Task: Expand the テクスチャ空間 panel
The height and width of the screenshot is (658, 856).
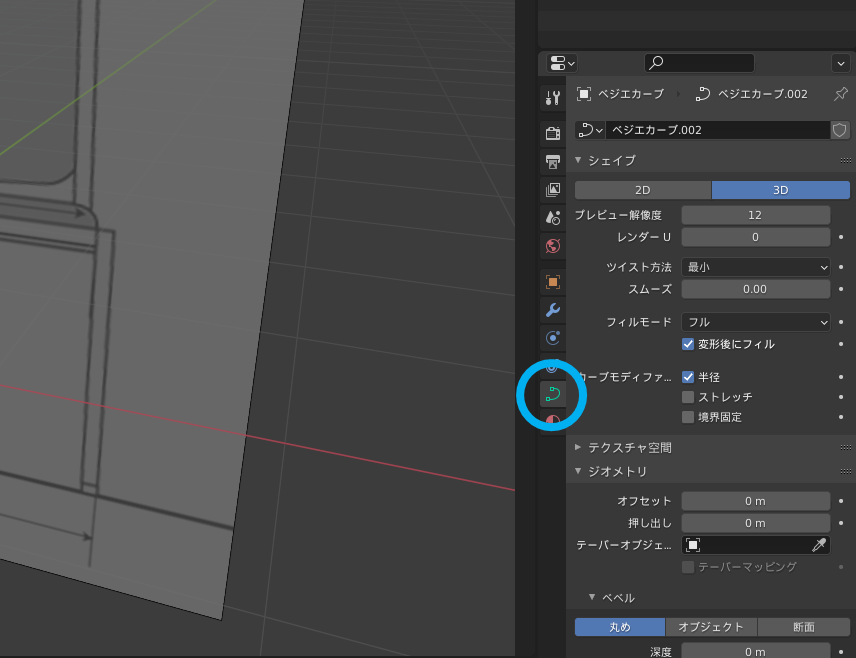Action: [x=578, y=447]
